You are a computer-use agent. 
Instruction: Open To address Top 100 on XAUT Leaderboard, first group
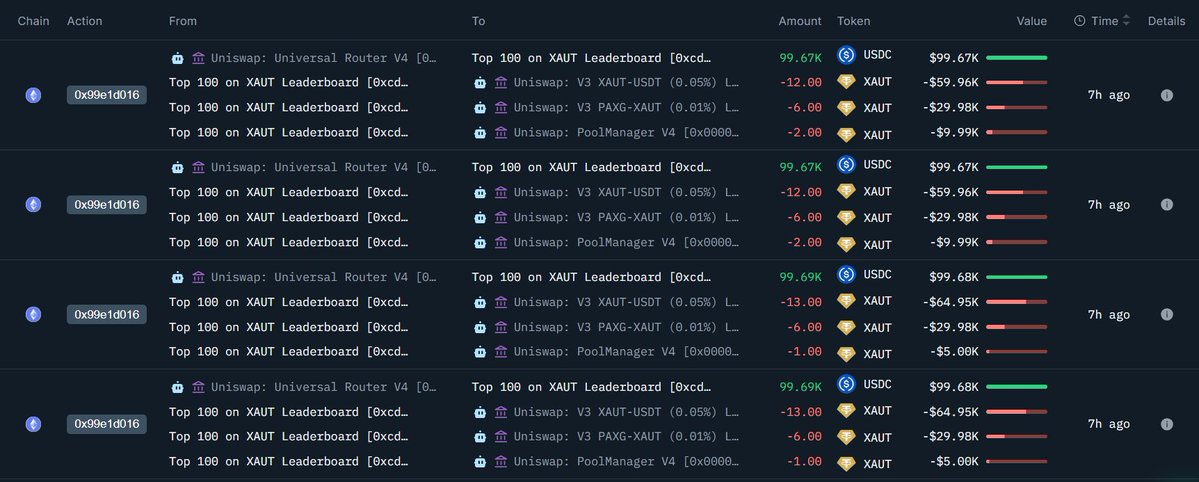[592, 57]
